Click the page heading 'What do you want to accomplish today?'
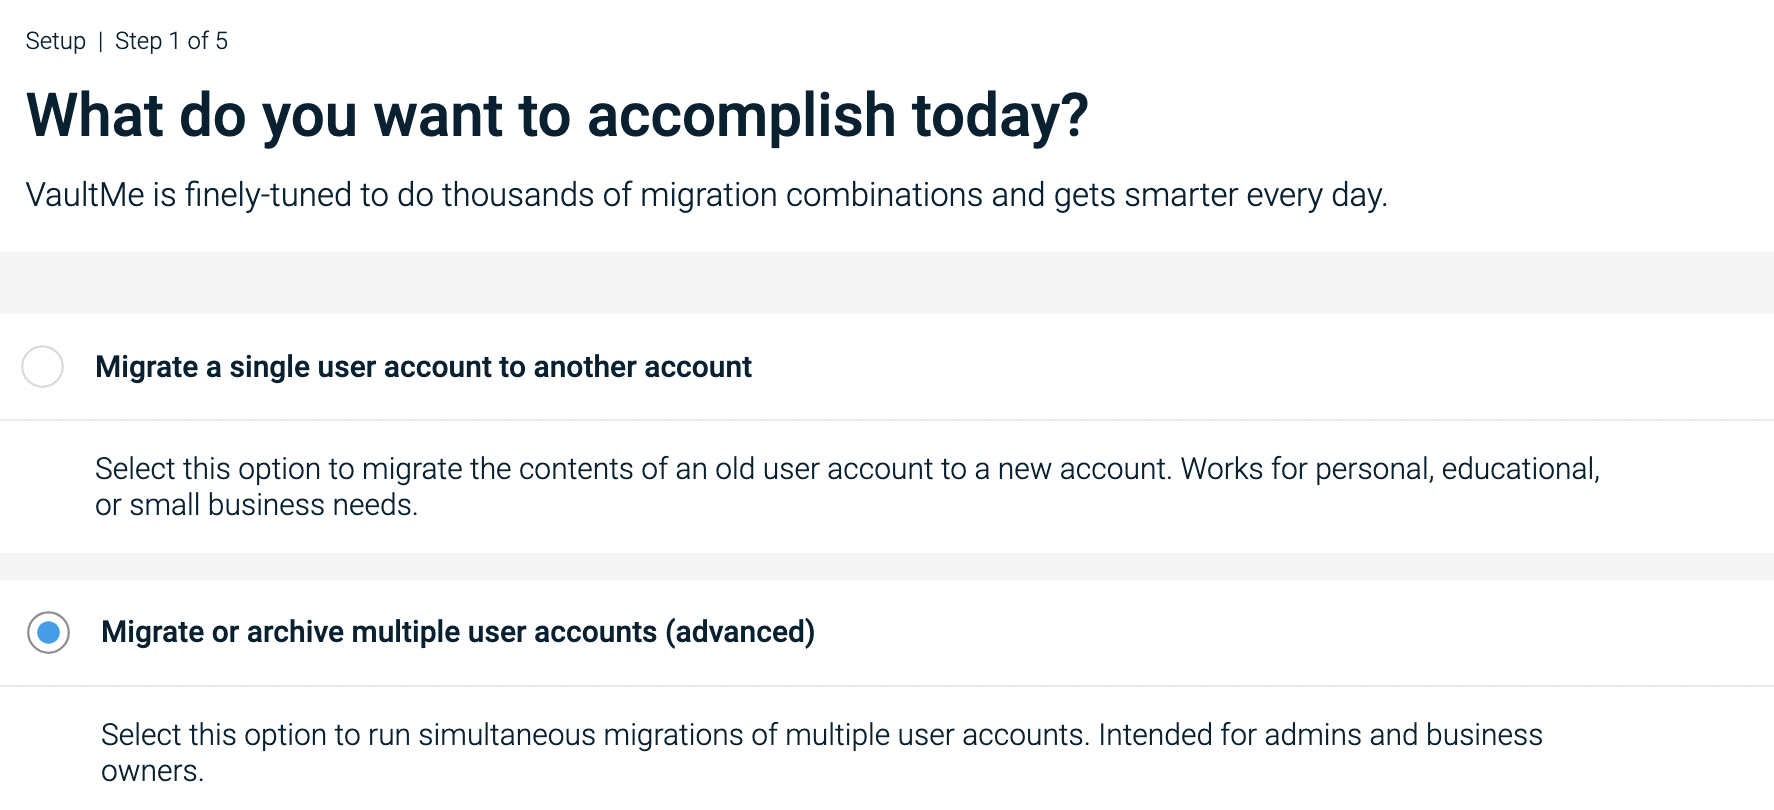 click(x=557, y=115)
